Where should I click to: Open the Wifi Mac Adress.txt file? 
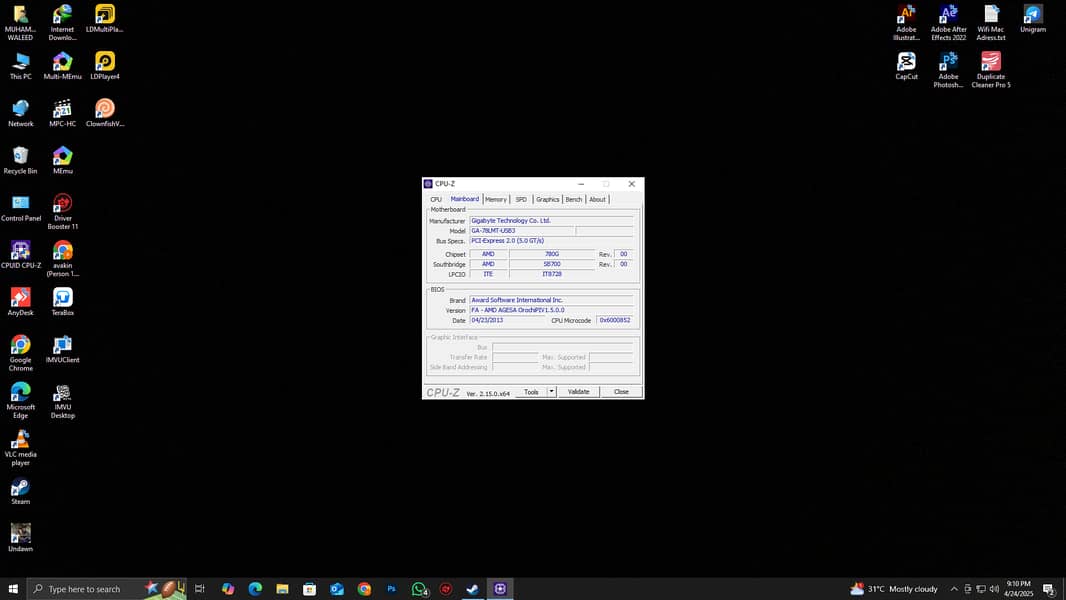[991, 23]
